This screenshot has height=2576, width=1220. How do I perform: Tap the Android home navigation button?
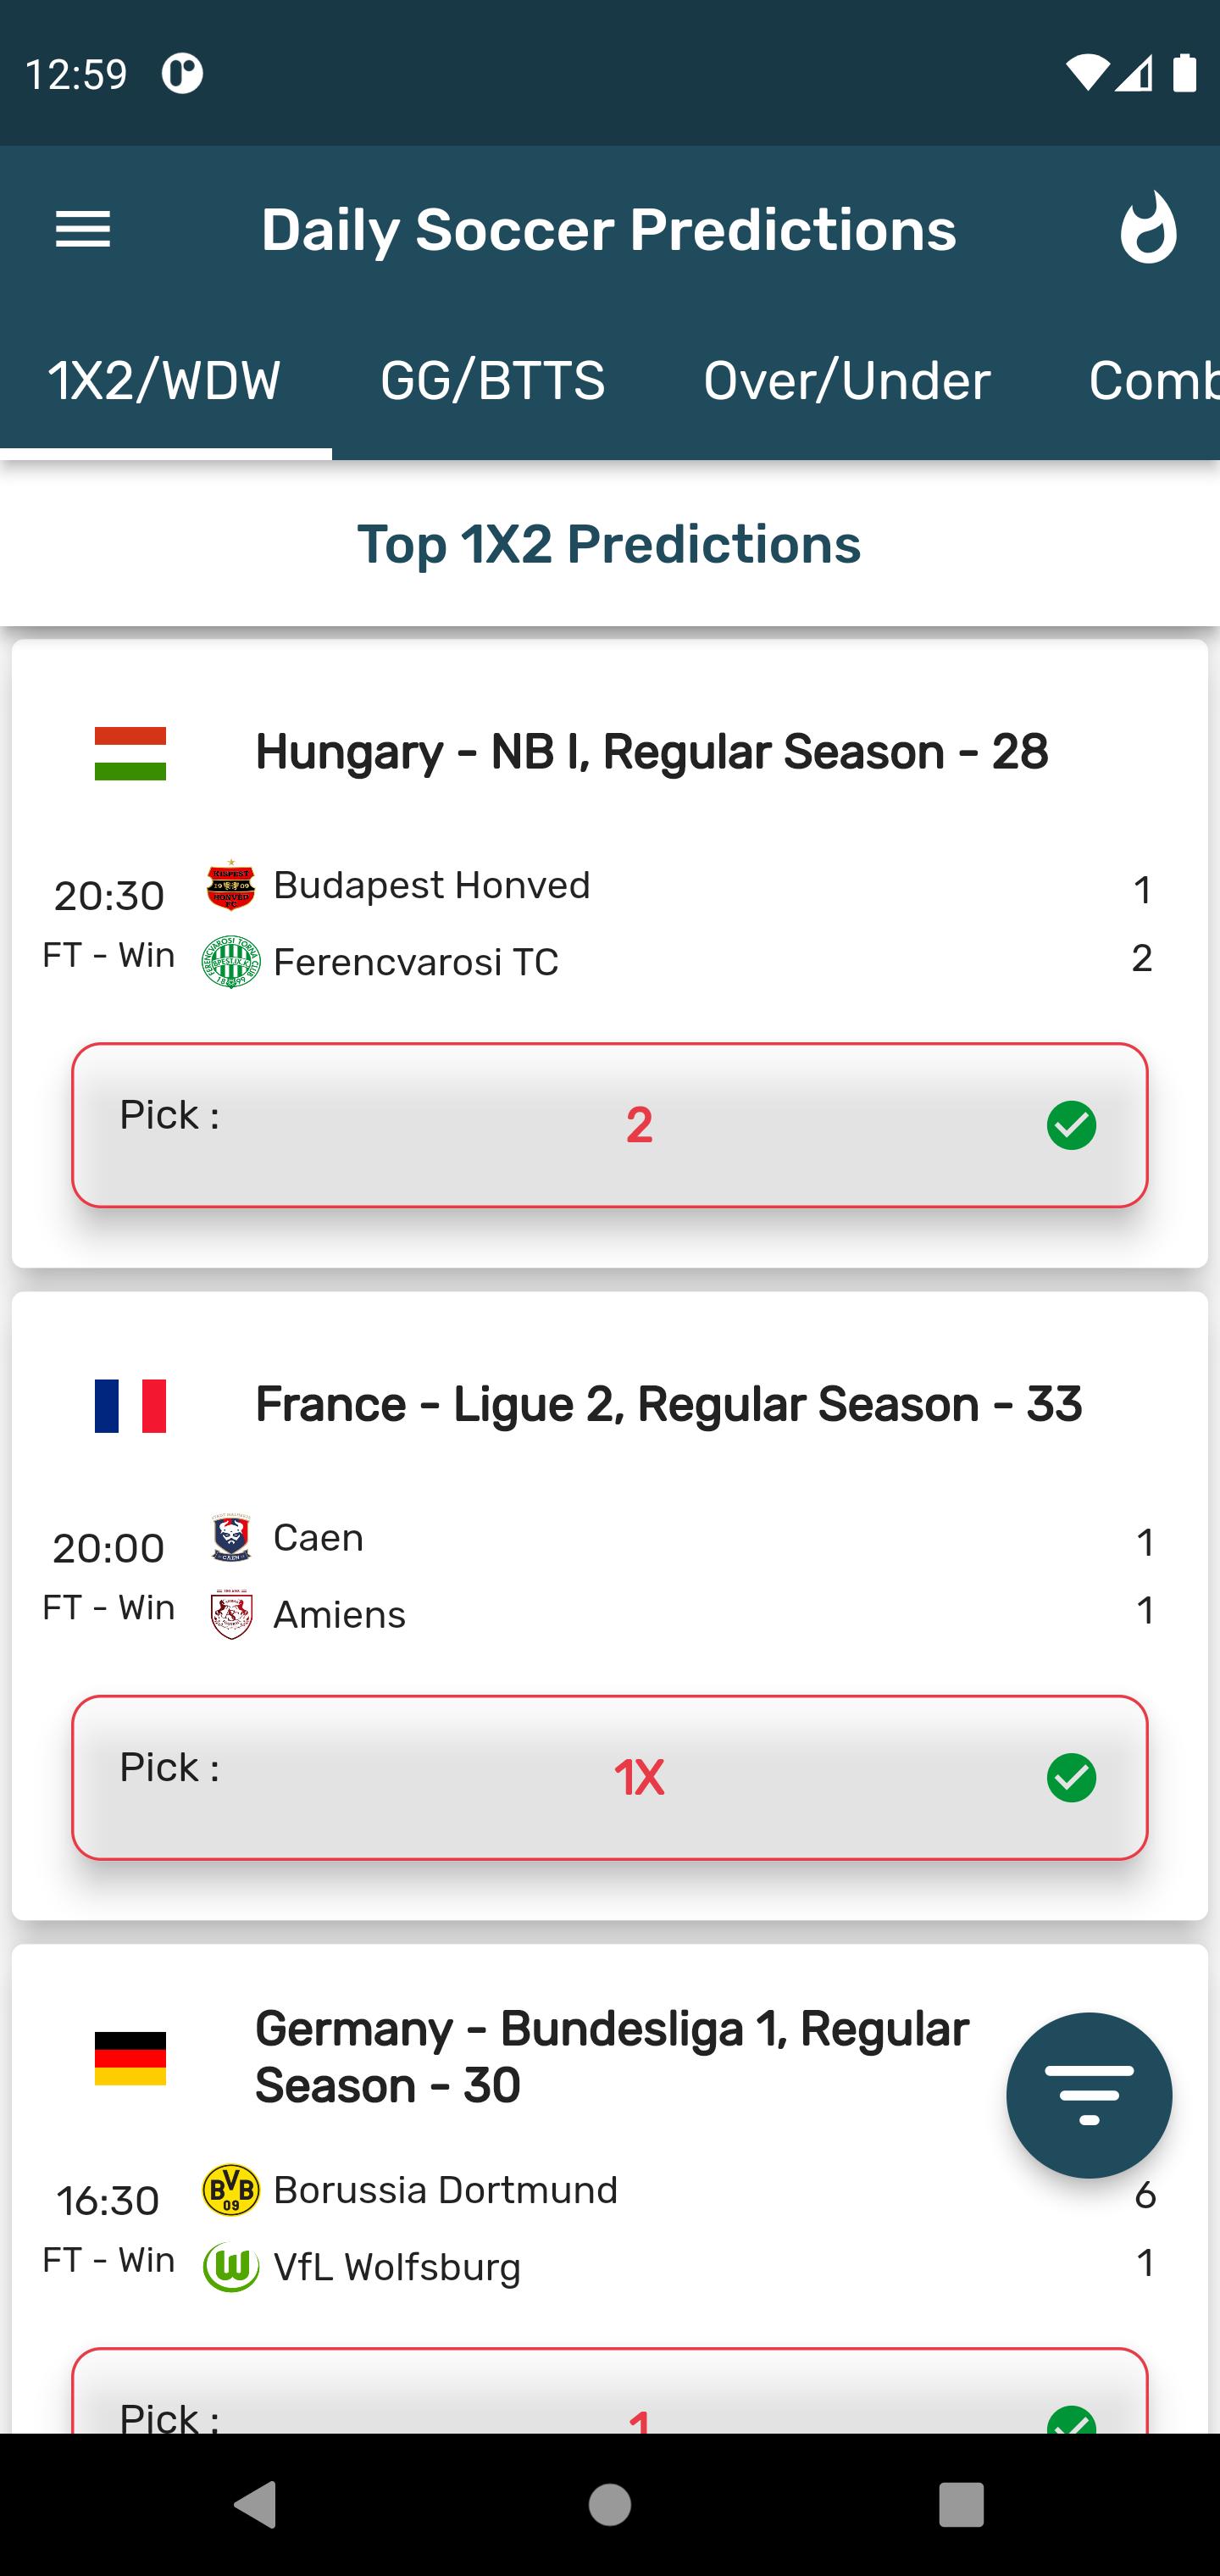[610, 2505]
